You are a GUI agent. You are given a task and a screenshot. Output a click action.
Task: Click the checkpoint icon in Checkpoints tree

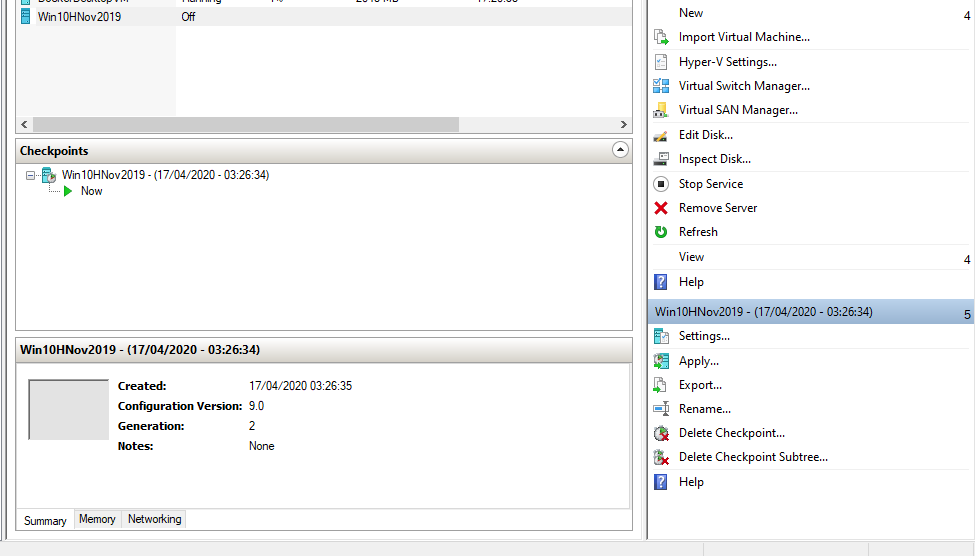[49, 175]
